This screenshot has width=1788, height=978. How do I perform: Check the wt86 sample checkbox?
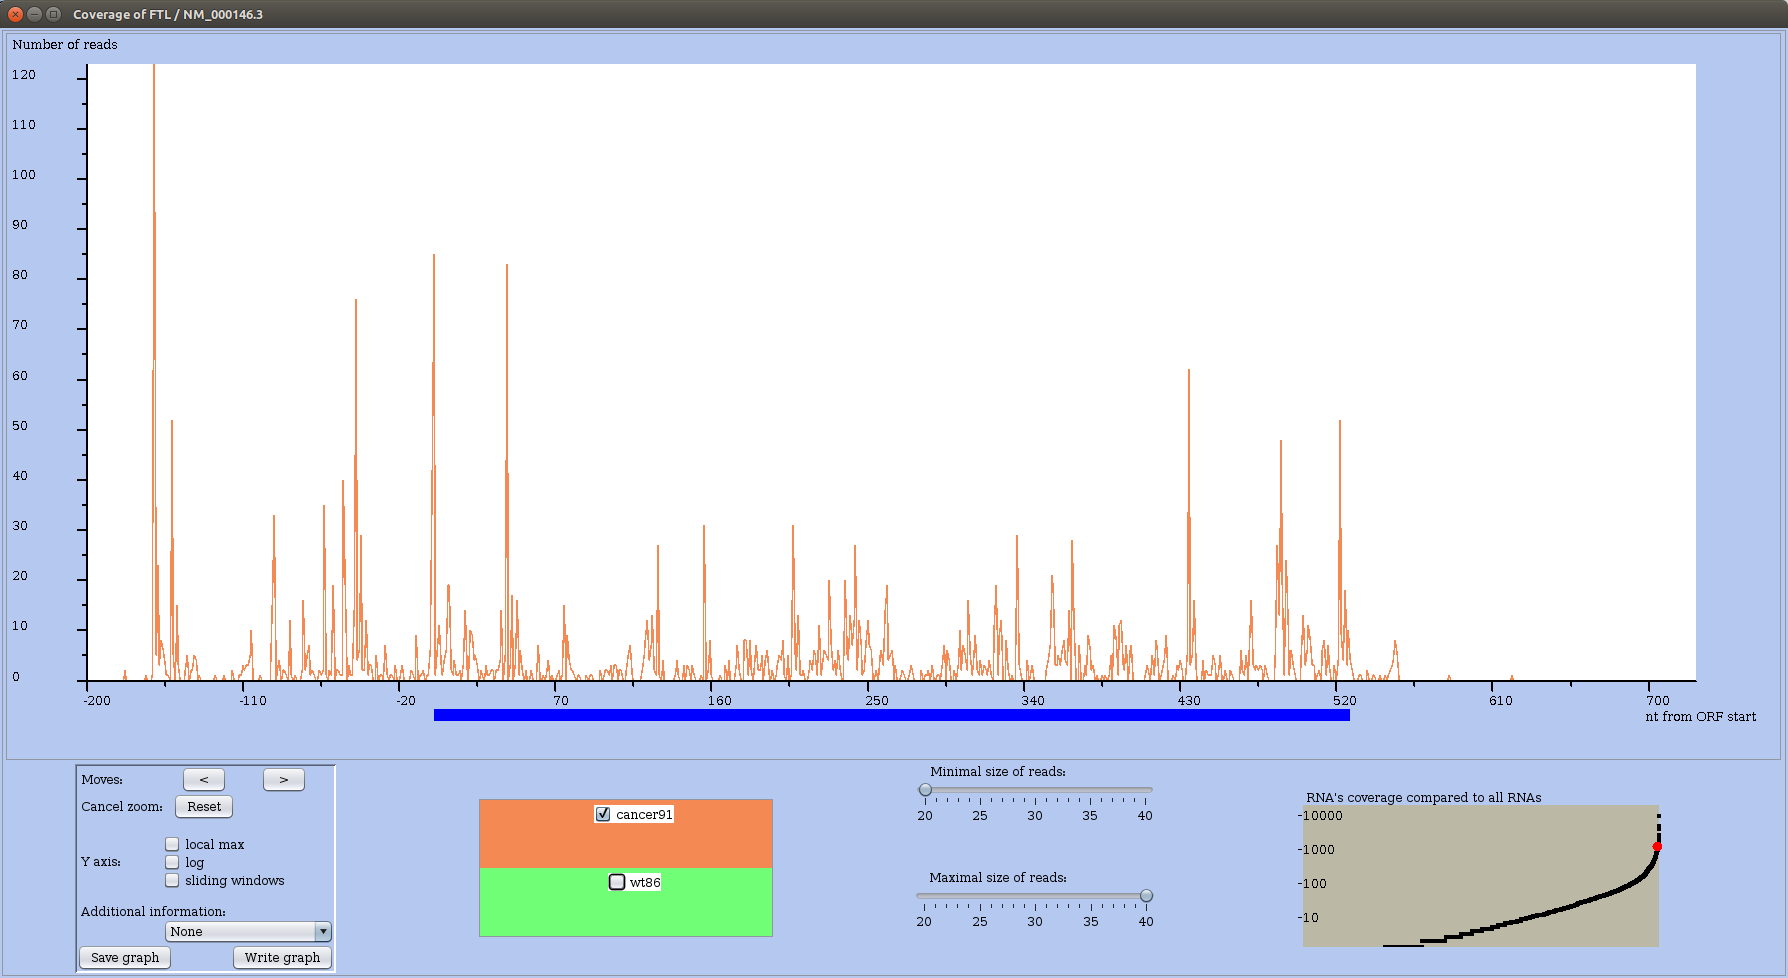pos(617,882)
